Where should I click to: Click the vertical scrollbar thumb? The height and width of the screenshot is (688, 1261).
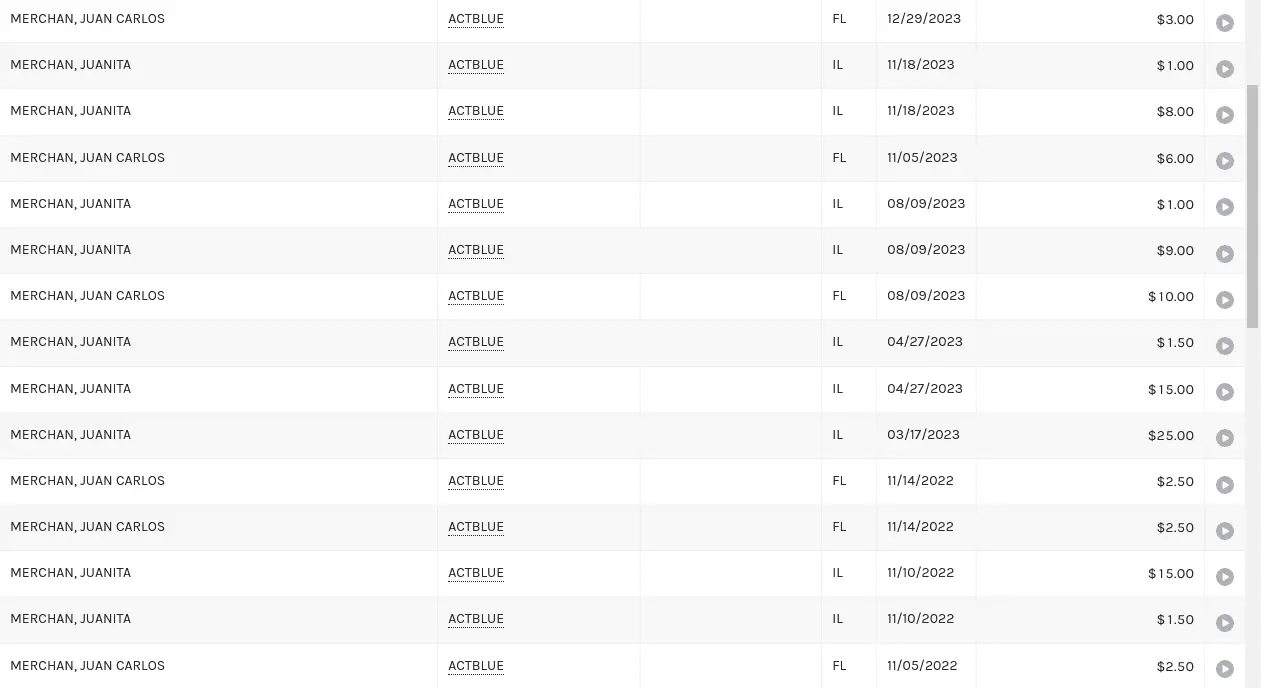click(1252, 205)
